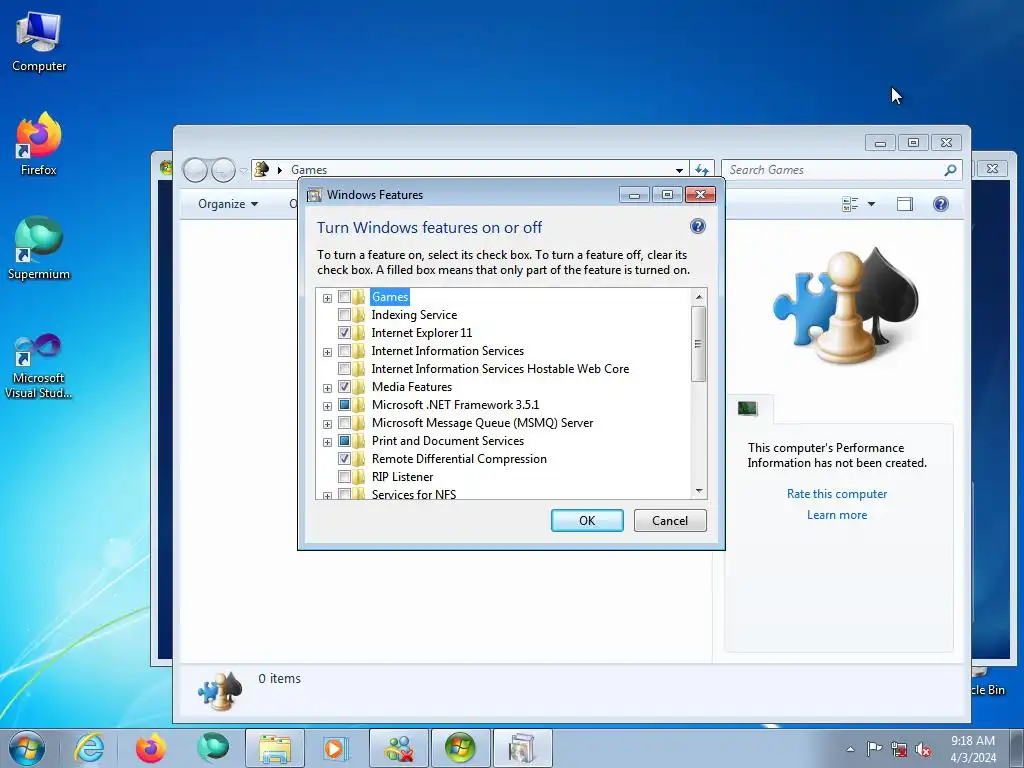Toggle Microsoft .NET Framework 3.5.1 checkbox
Image resolution: width=1024 pixels, height=768 pixels.
(344, 404)
